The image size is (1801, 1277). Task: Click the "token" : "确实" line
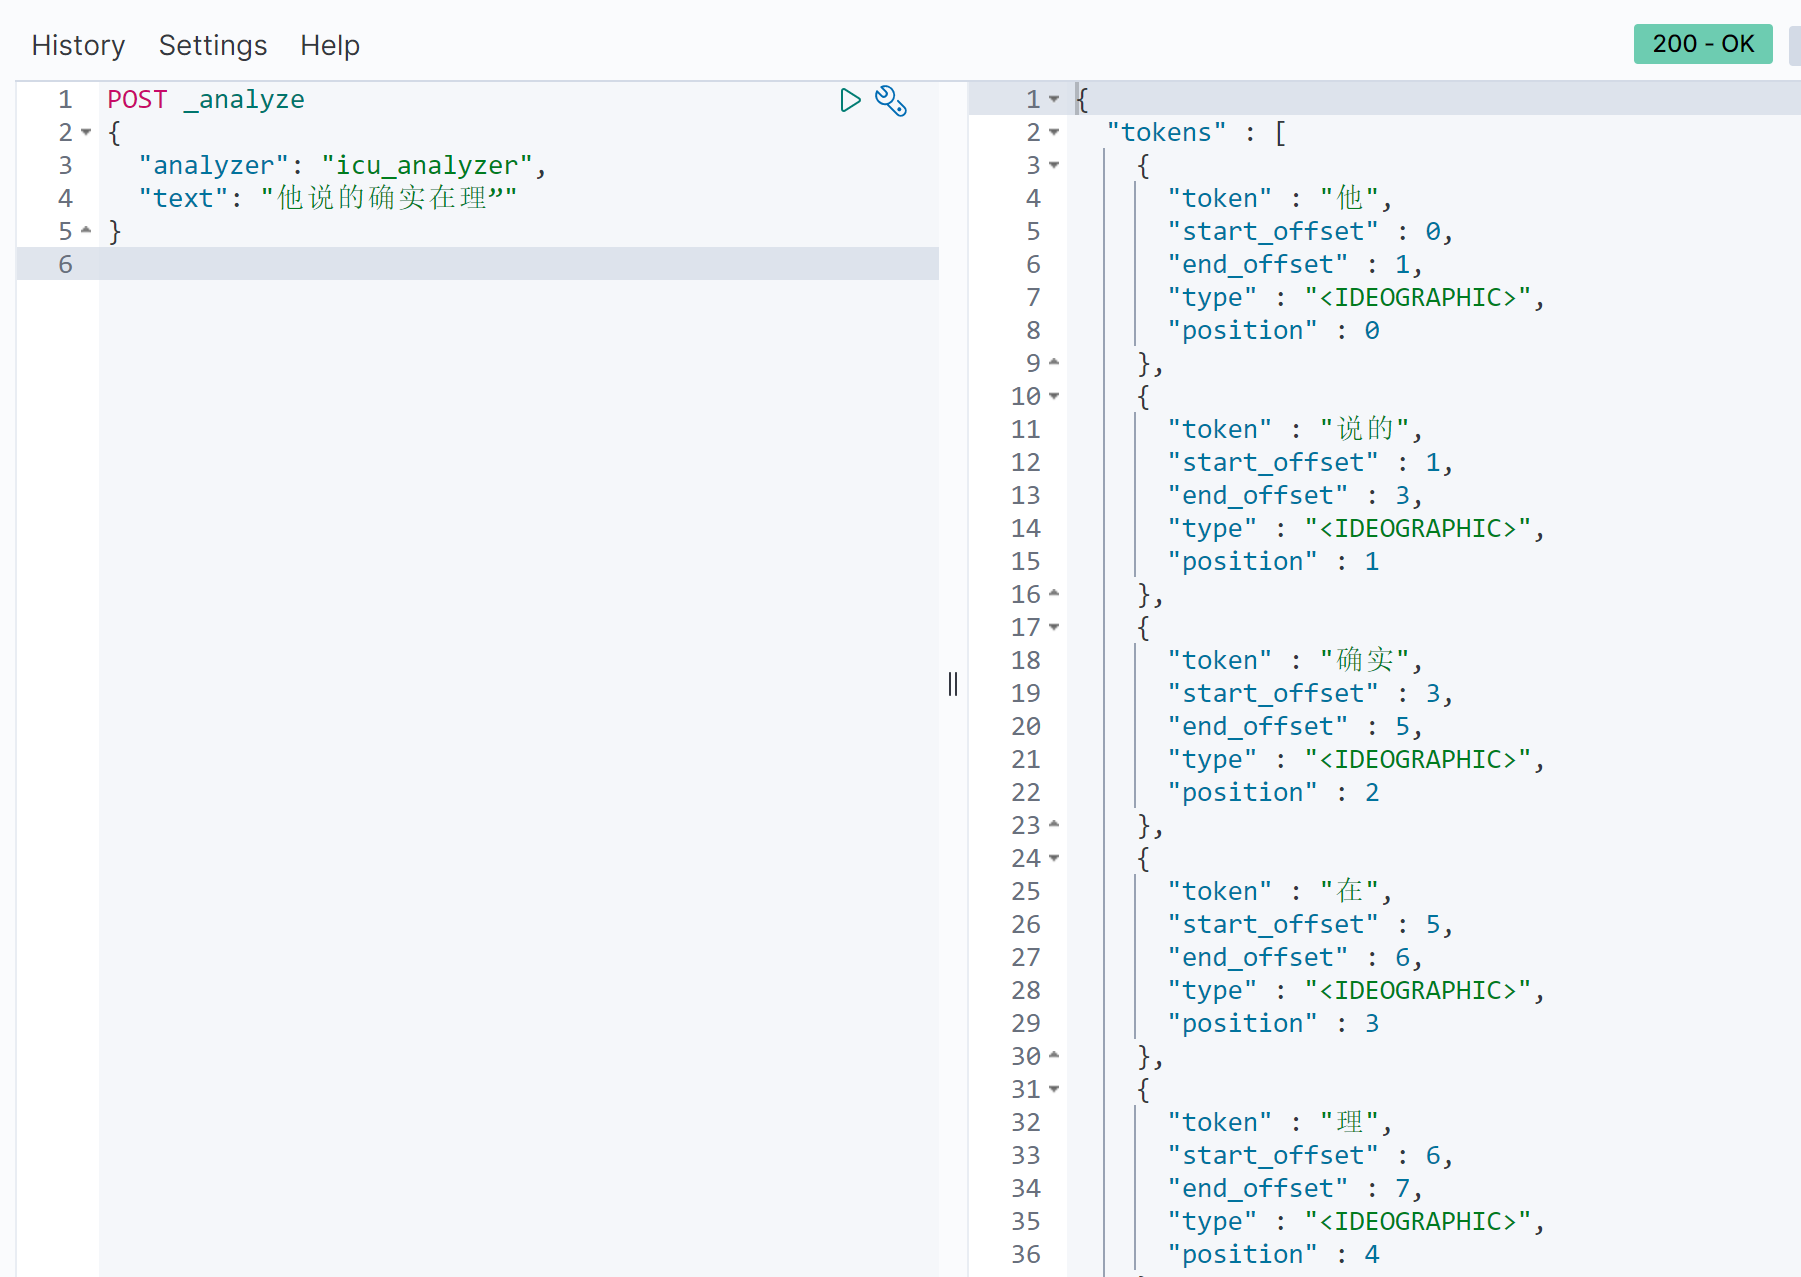[x=1295, y=660]
